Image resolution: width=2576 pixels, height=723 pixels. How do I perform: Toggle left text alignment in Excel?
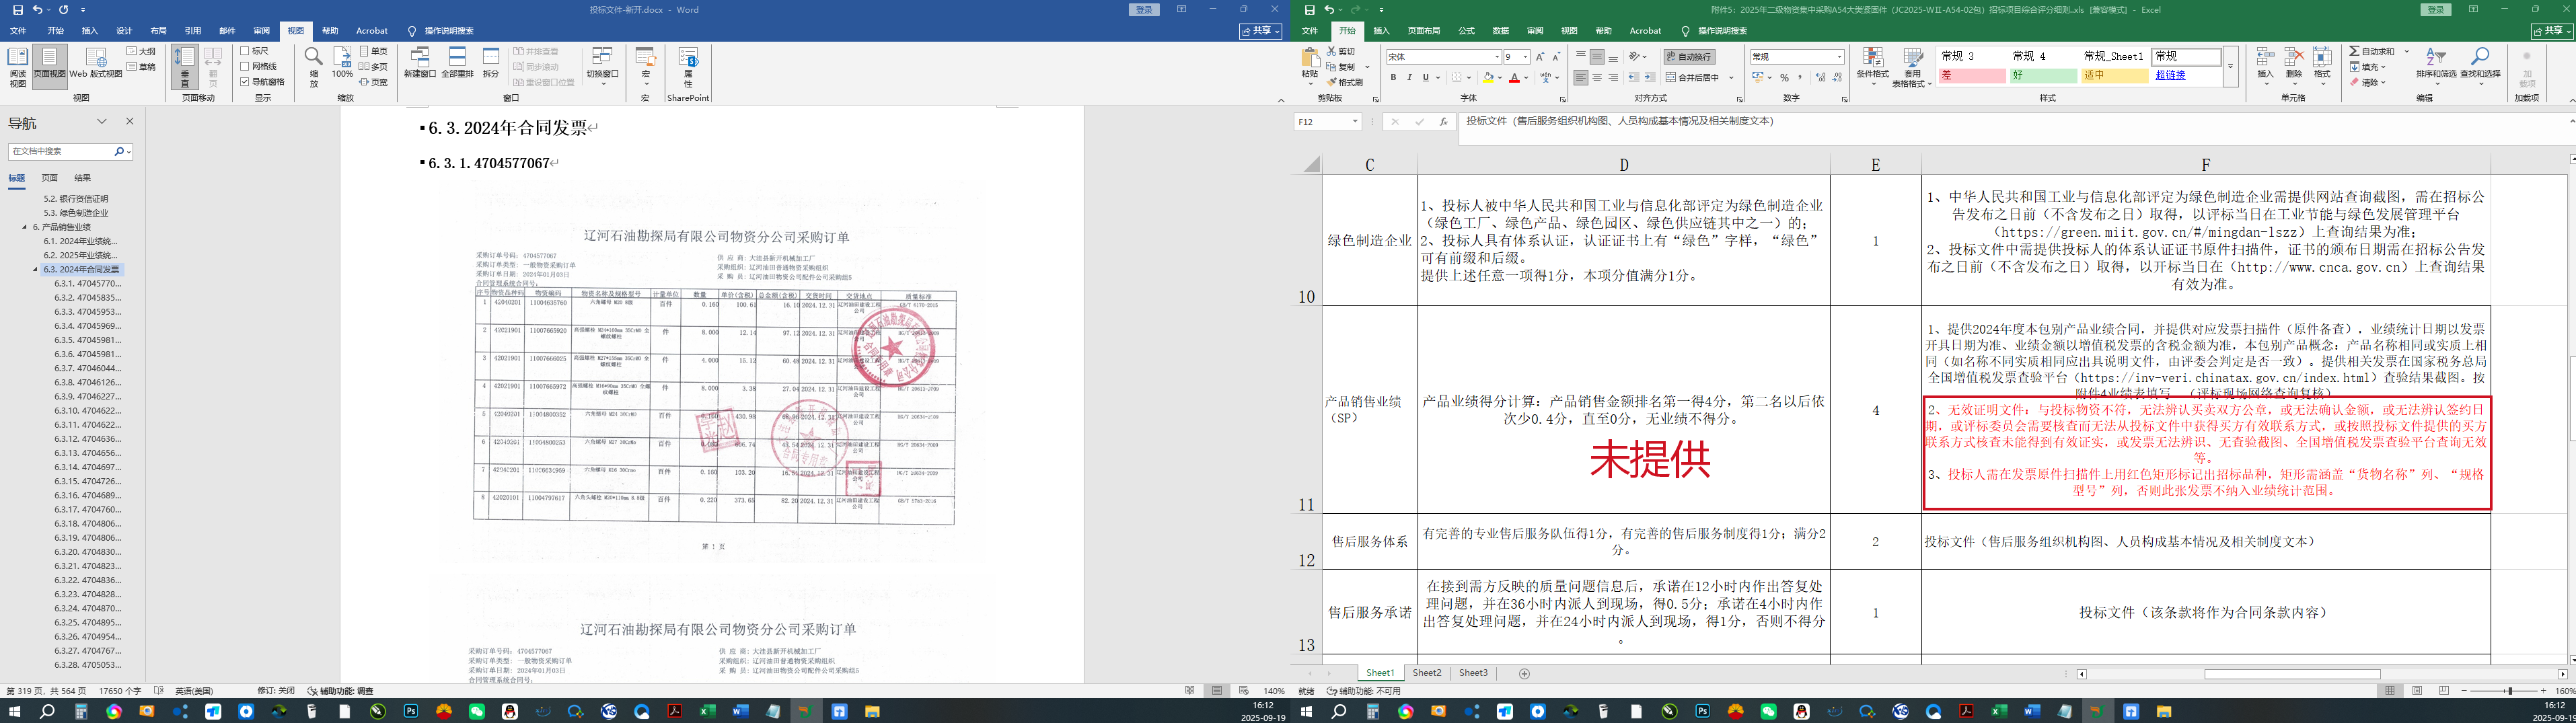coord(1581,77)
